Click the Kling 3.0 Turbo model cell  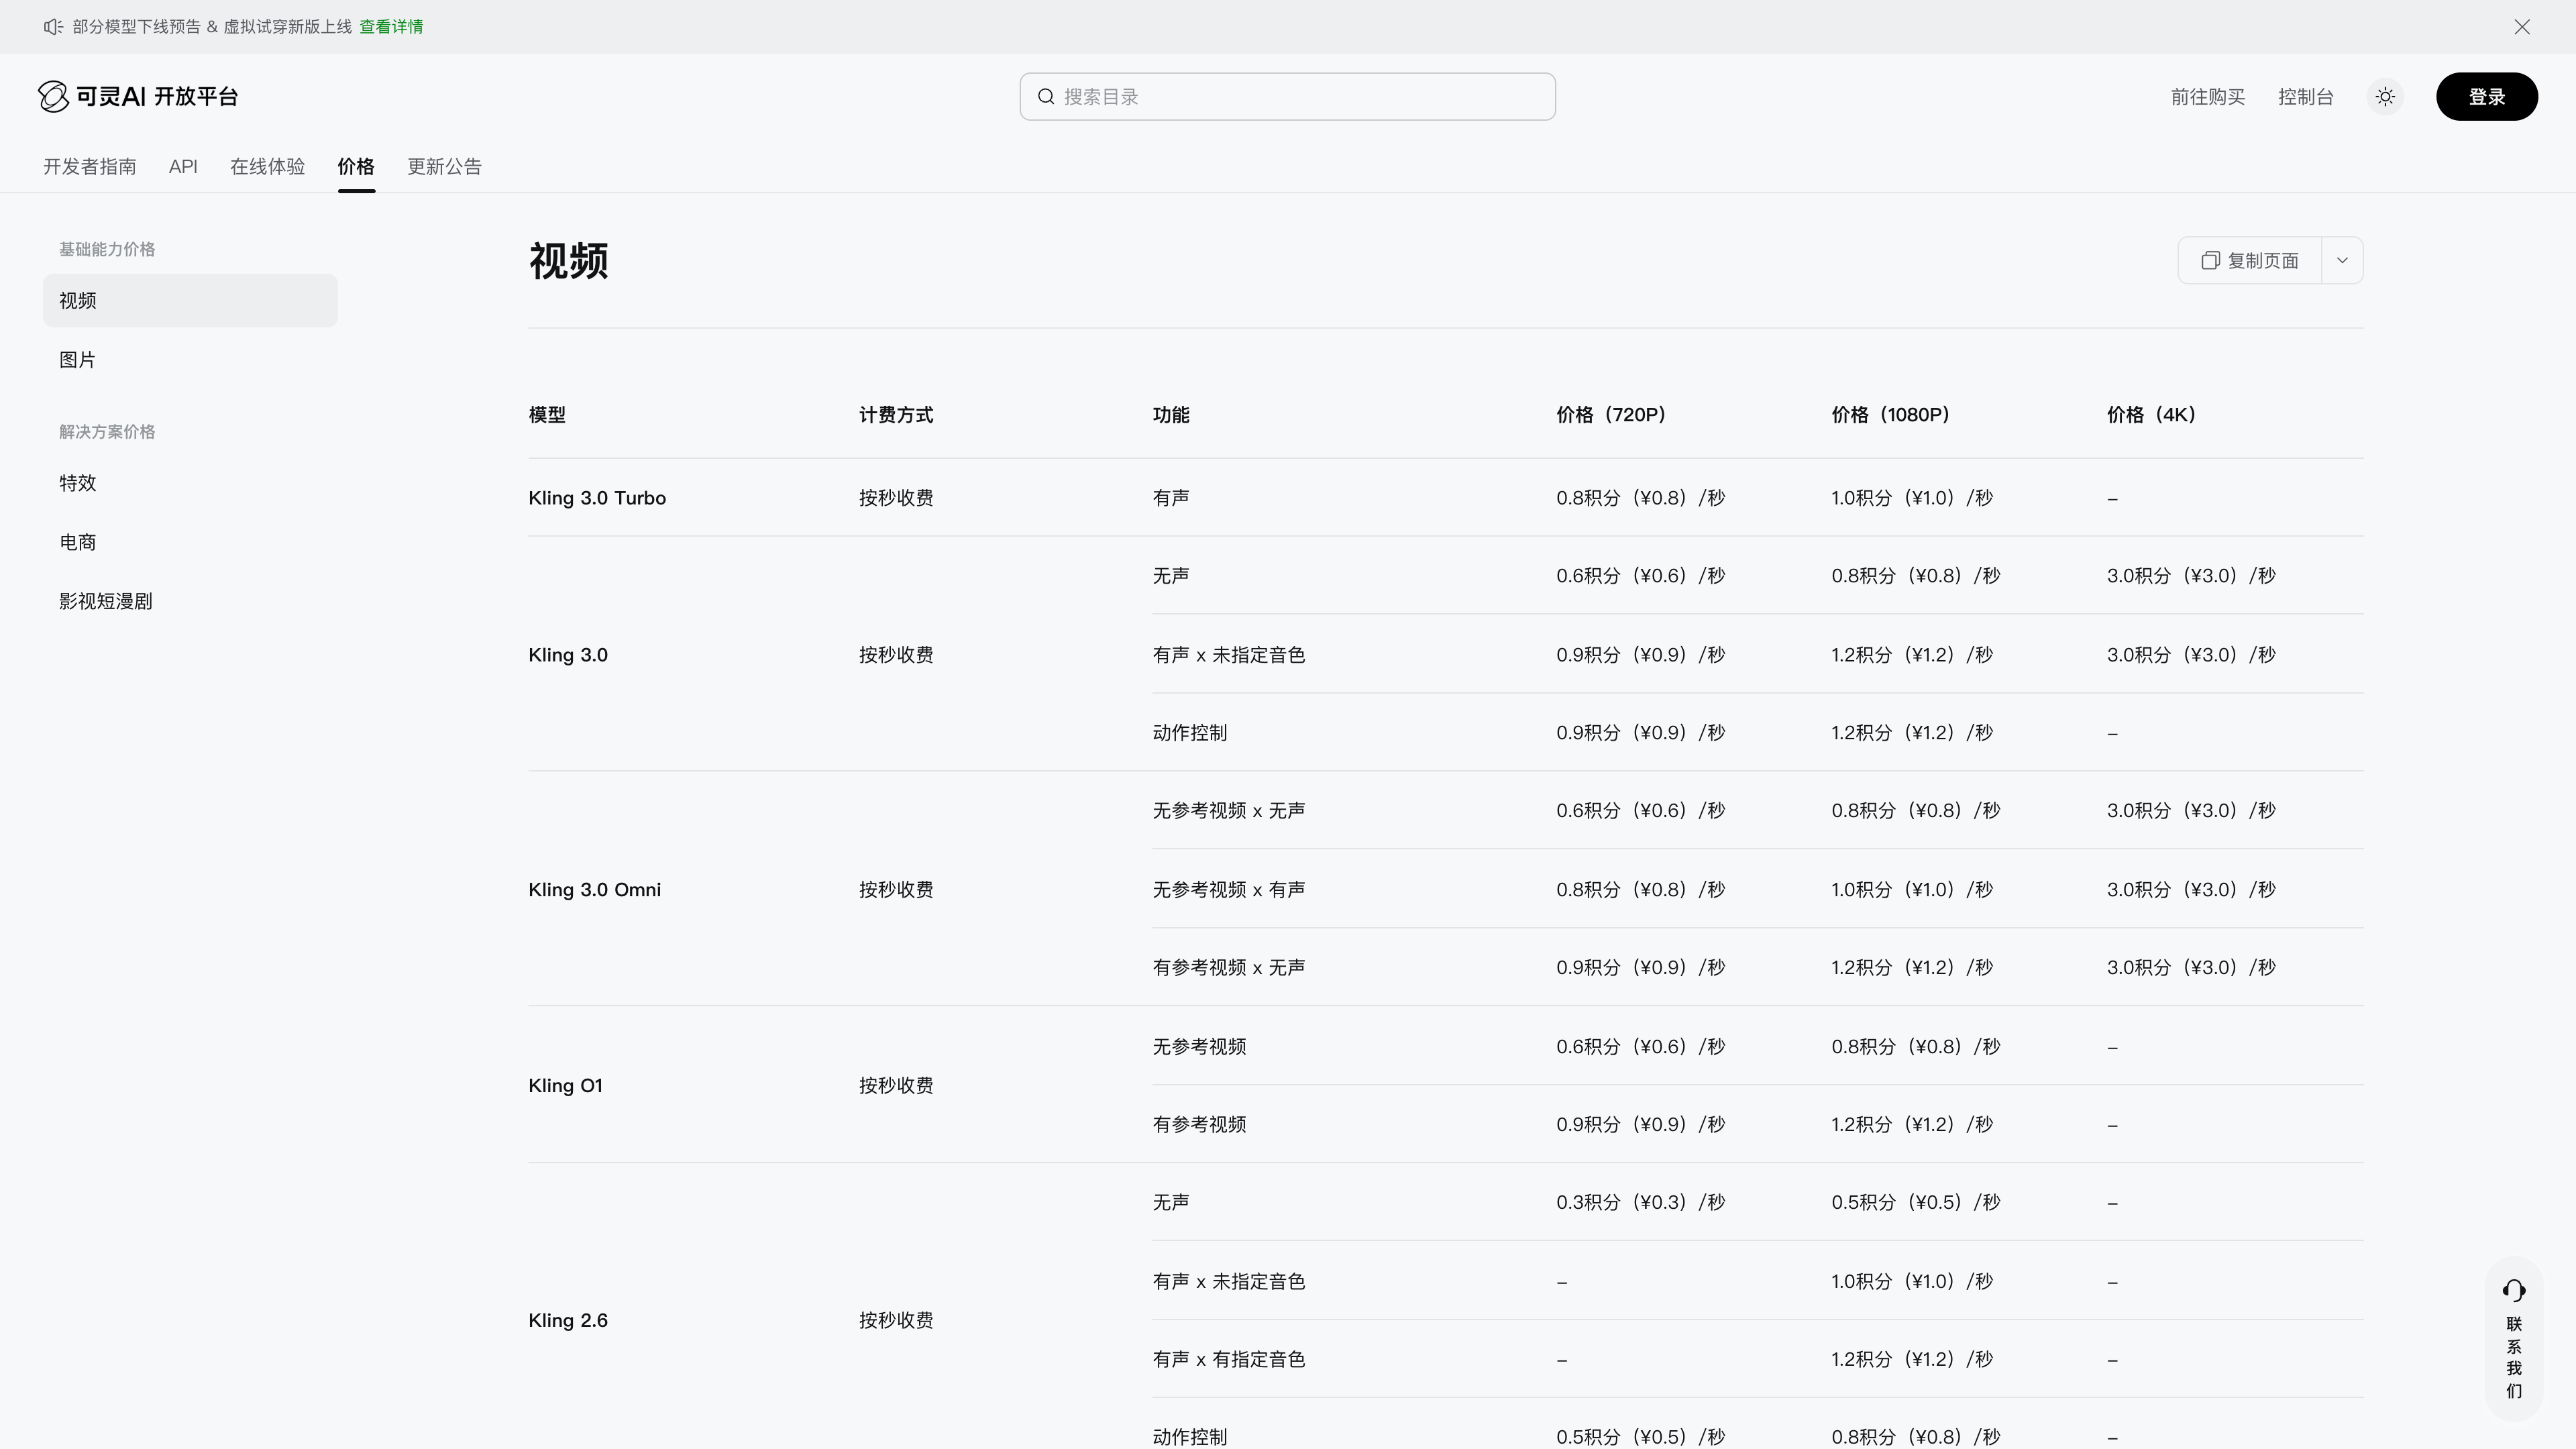point(597,498)
